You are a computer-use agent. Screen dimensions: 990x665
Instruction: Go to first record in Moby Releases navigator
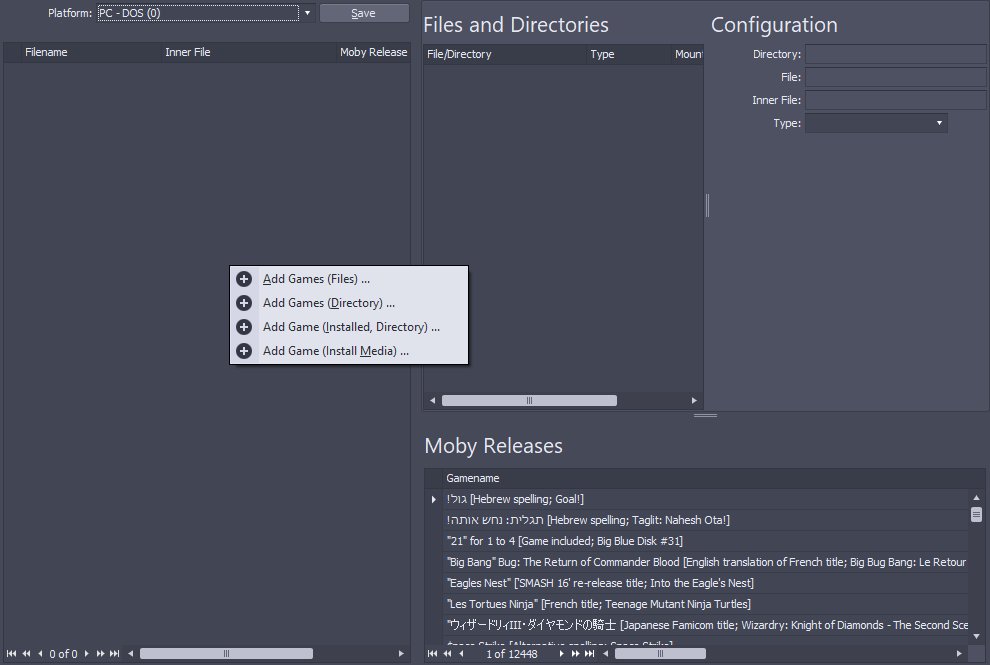432,654
